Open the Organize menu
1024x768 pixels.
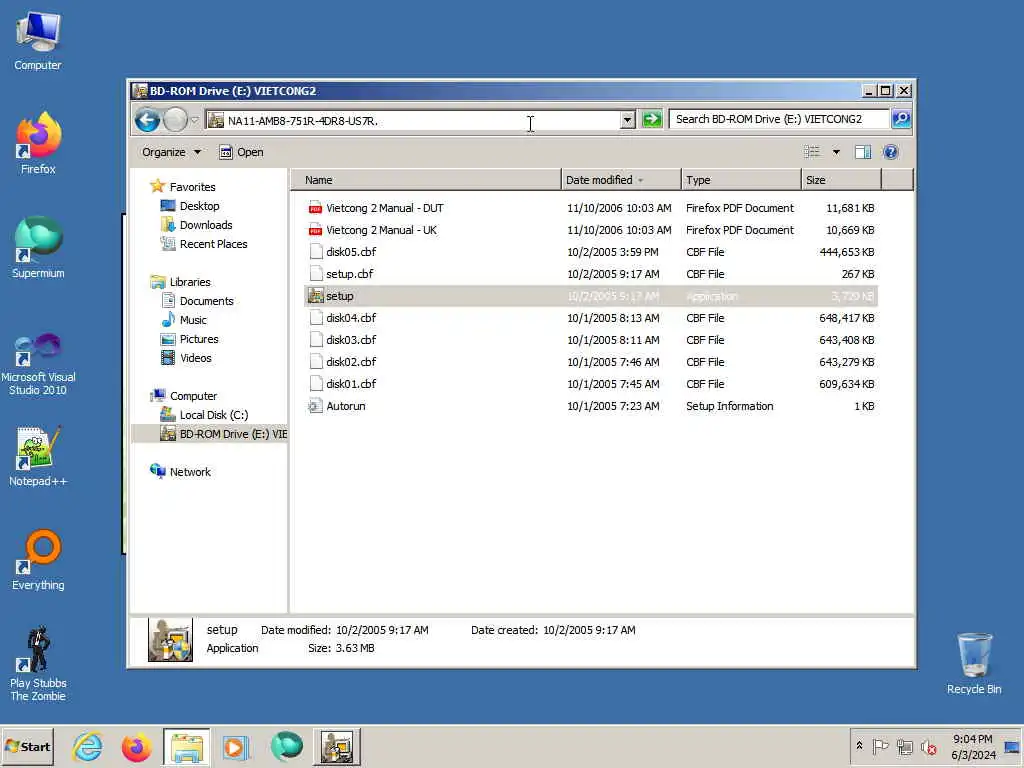point(171,152)
